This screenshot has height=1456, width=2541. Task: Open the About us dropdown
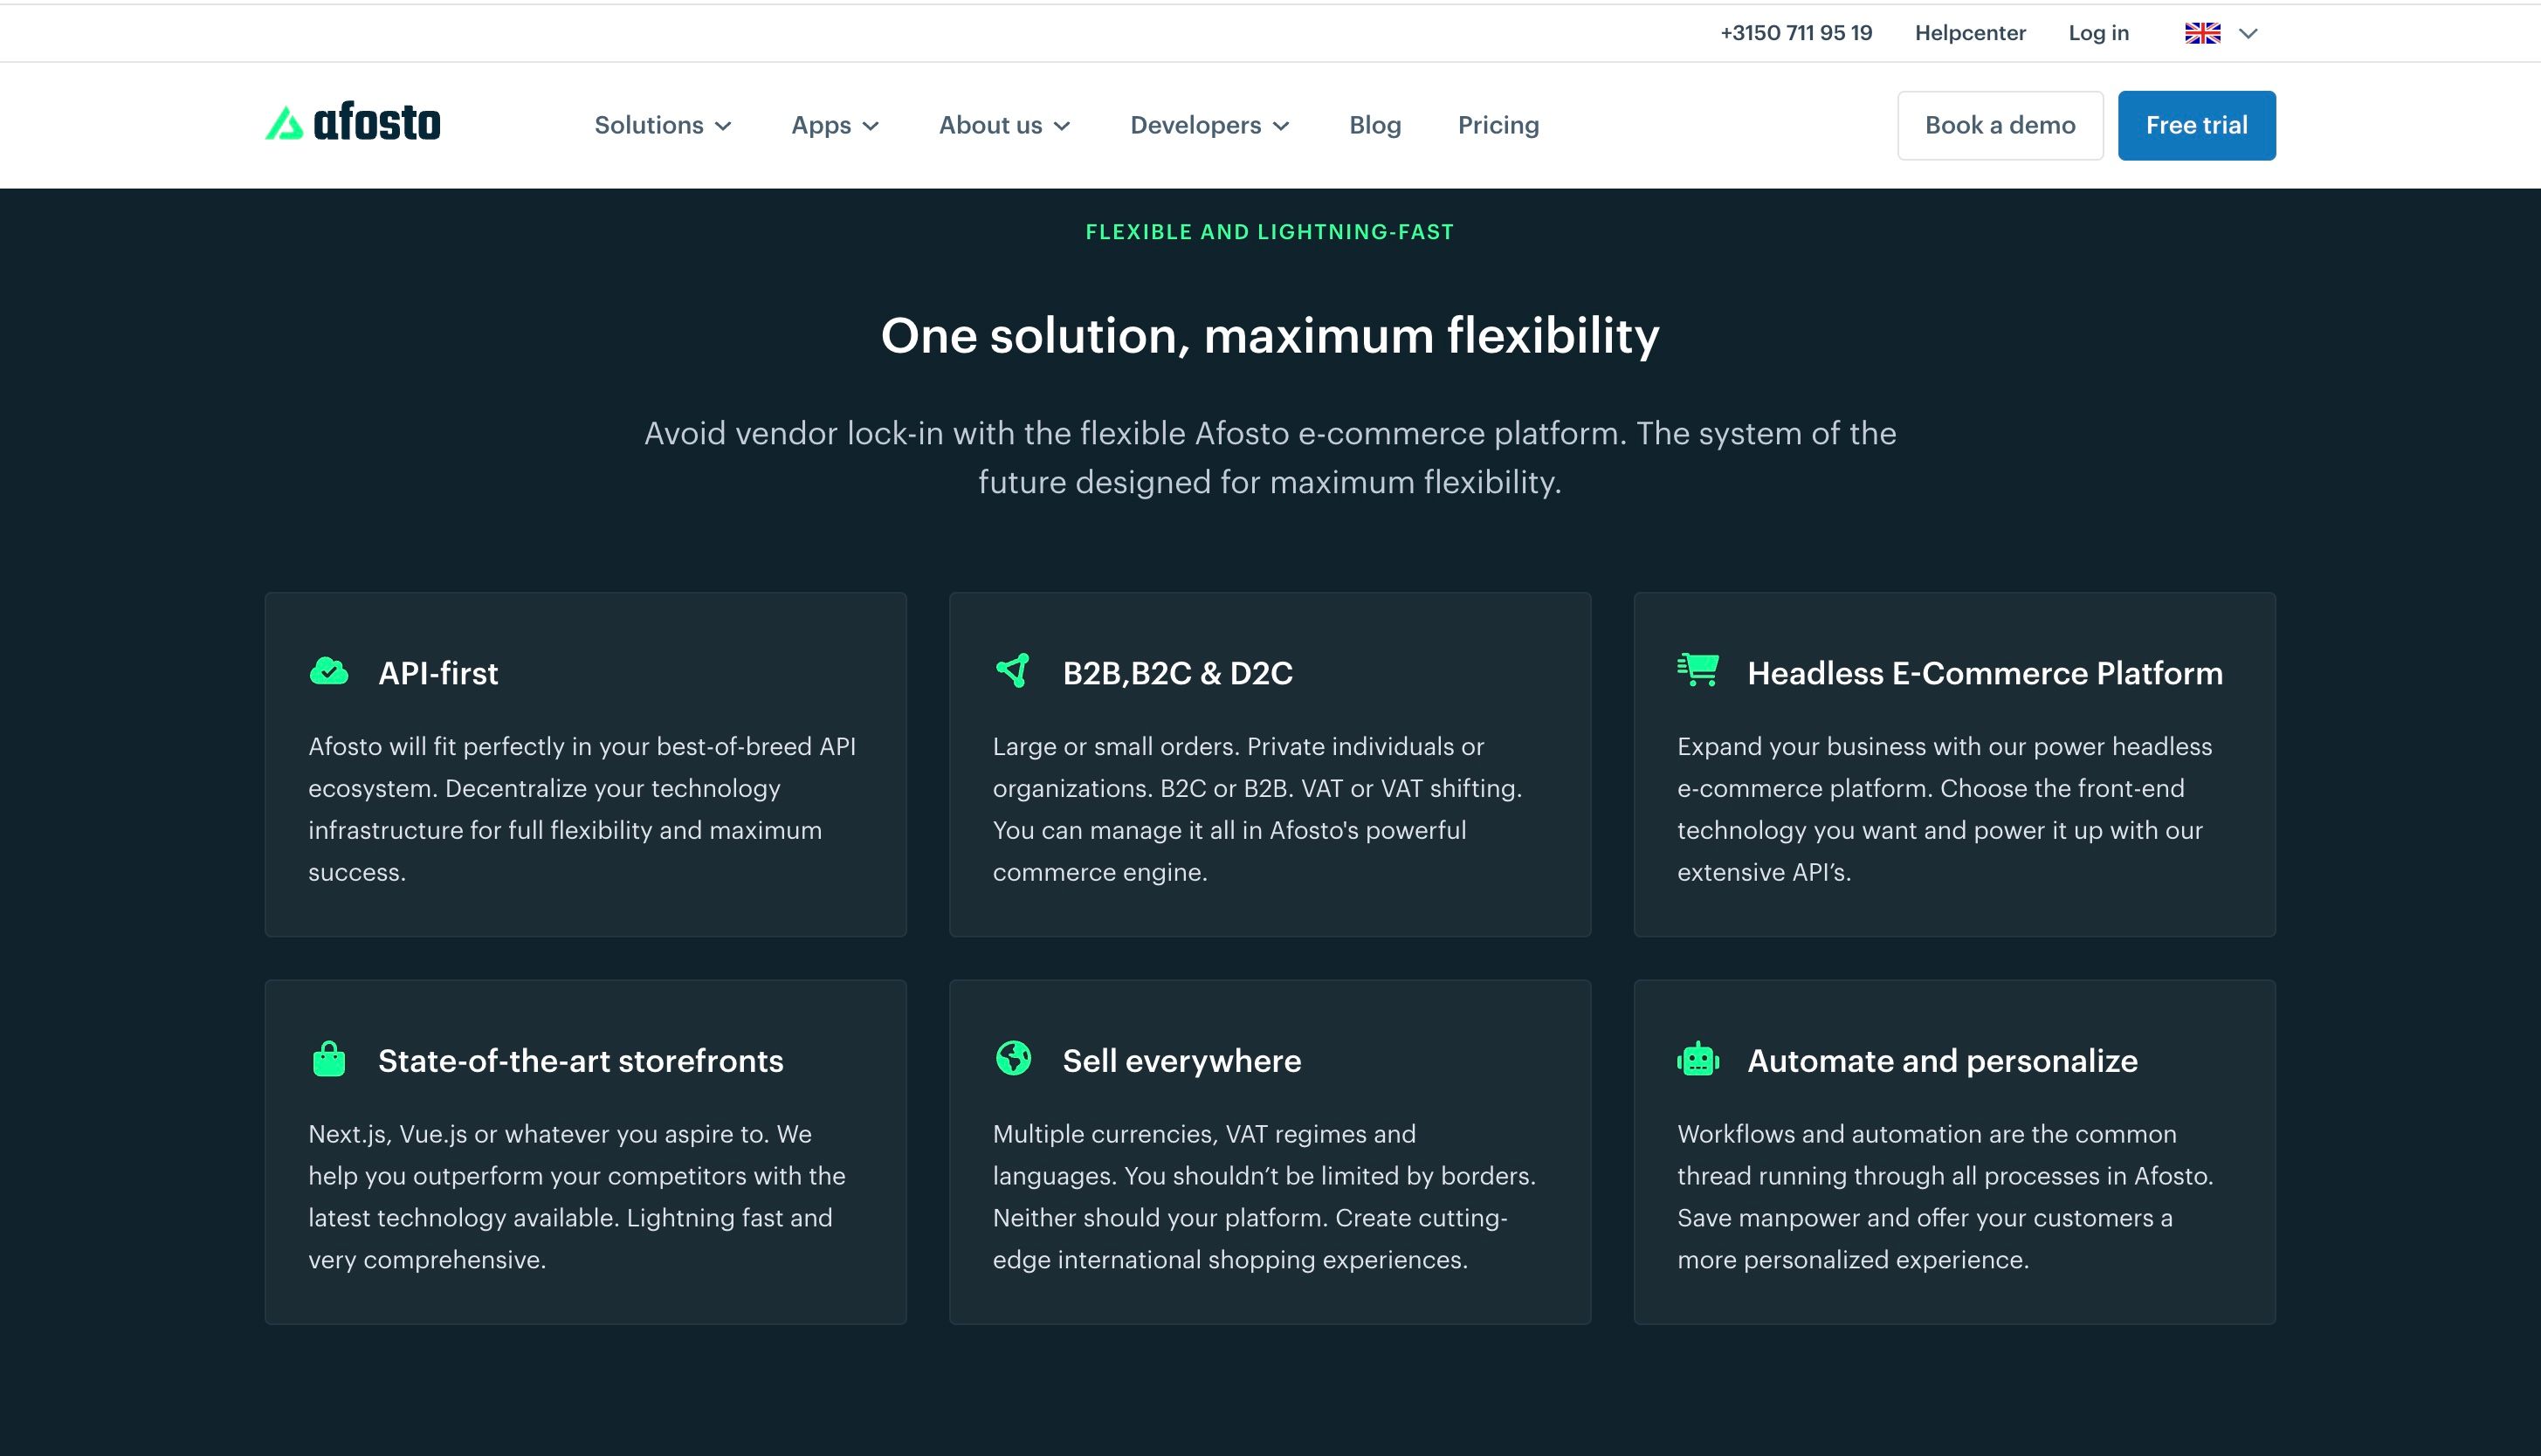pos(1004,125)
